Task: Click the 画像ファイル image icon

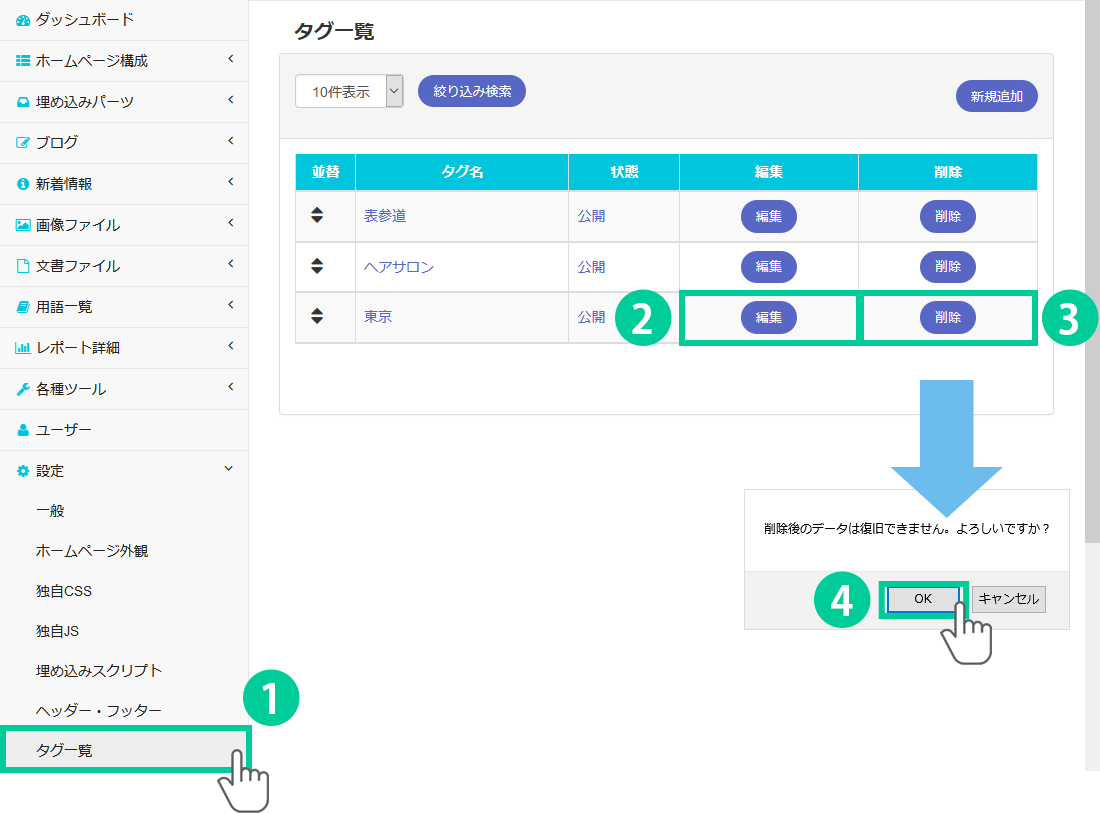Action: point(23,225)
